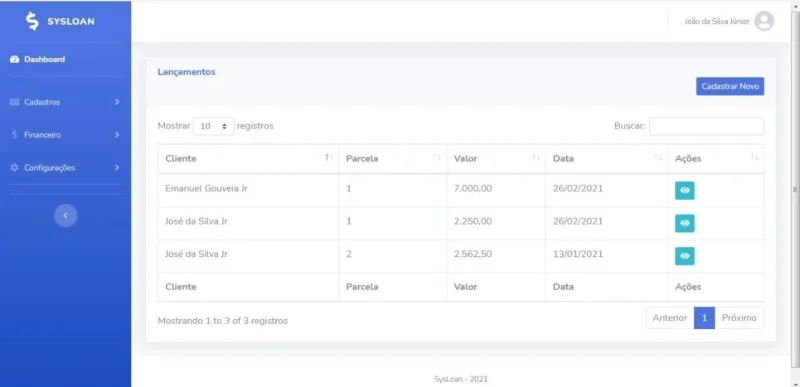View José da Silva Jr parcela 1
Viewport: 800px width, 387px height.
pyautogui.click(x=685, y=223)
